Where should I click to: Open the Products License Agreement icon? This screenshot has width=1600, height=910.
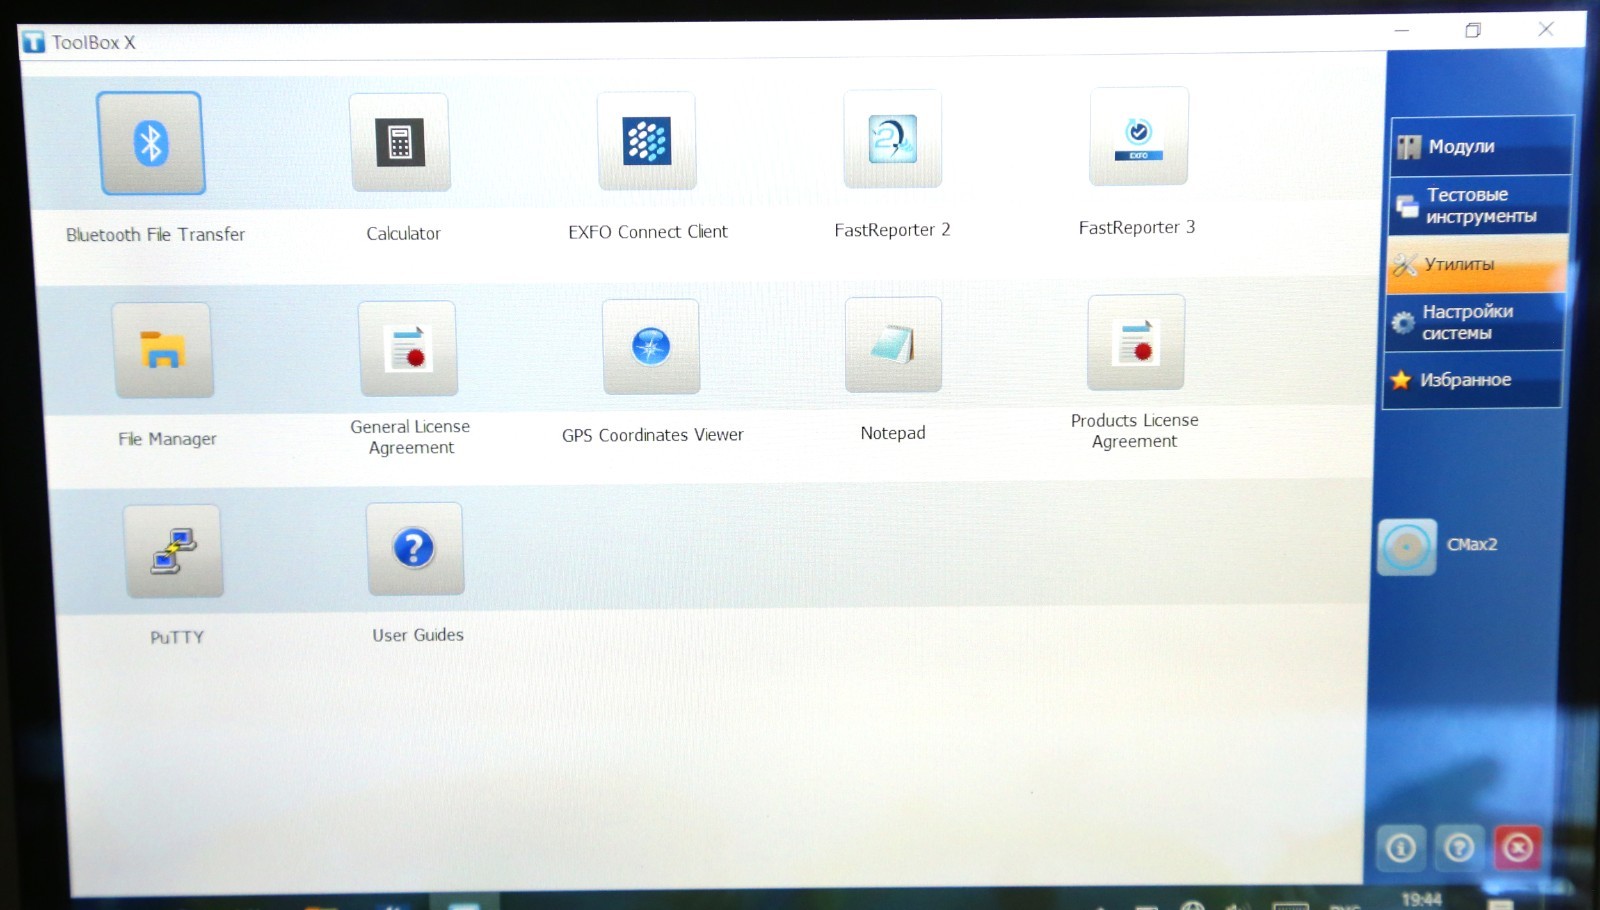click(x=1136, y=342)
